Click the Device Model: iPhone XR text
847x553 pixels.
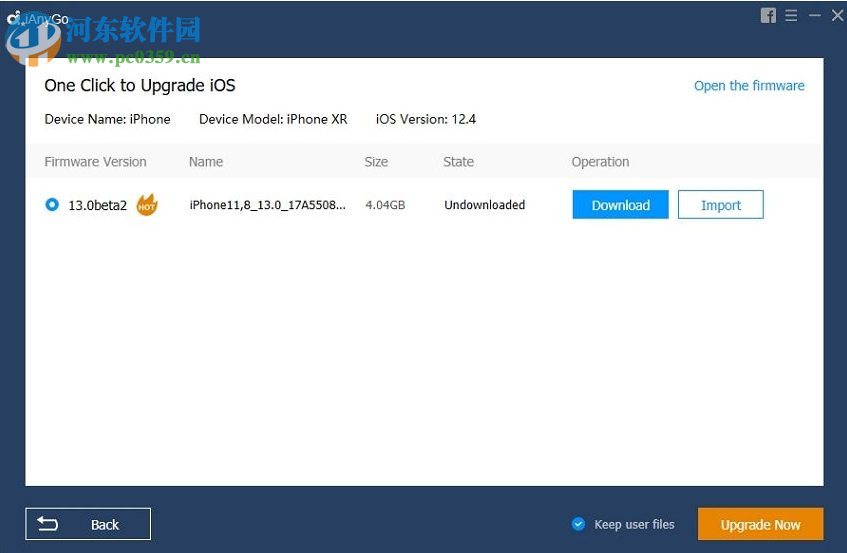click(x=273, y=119)
